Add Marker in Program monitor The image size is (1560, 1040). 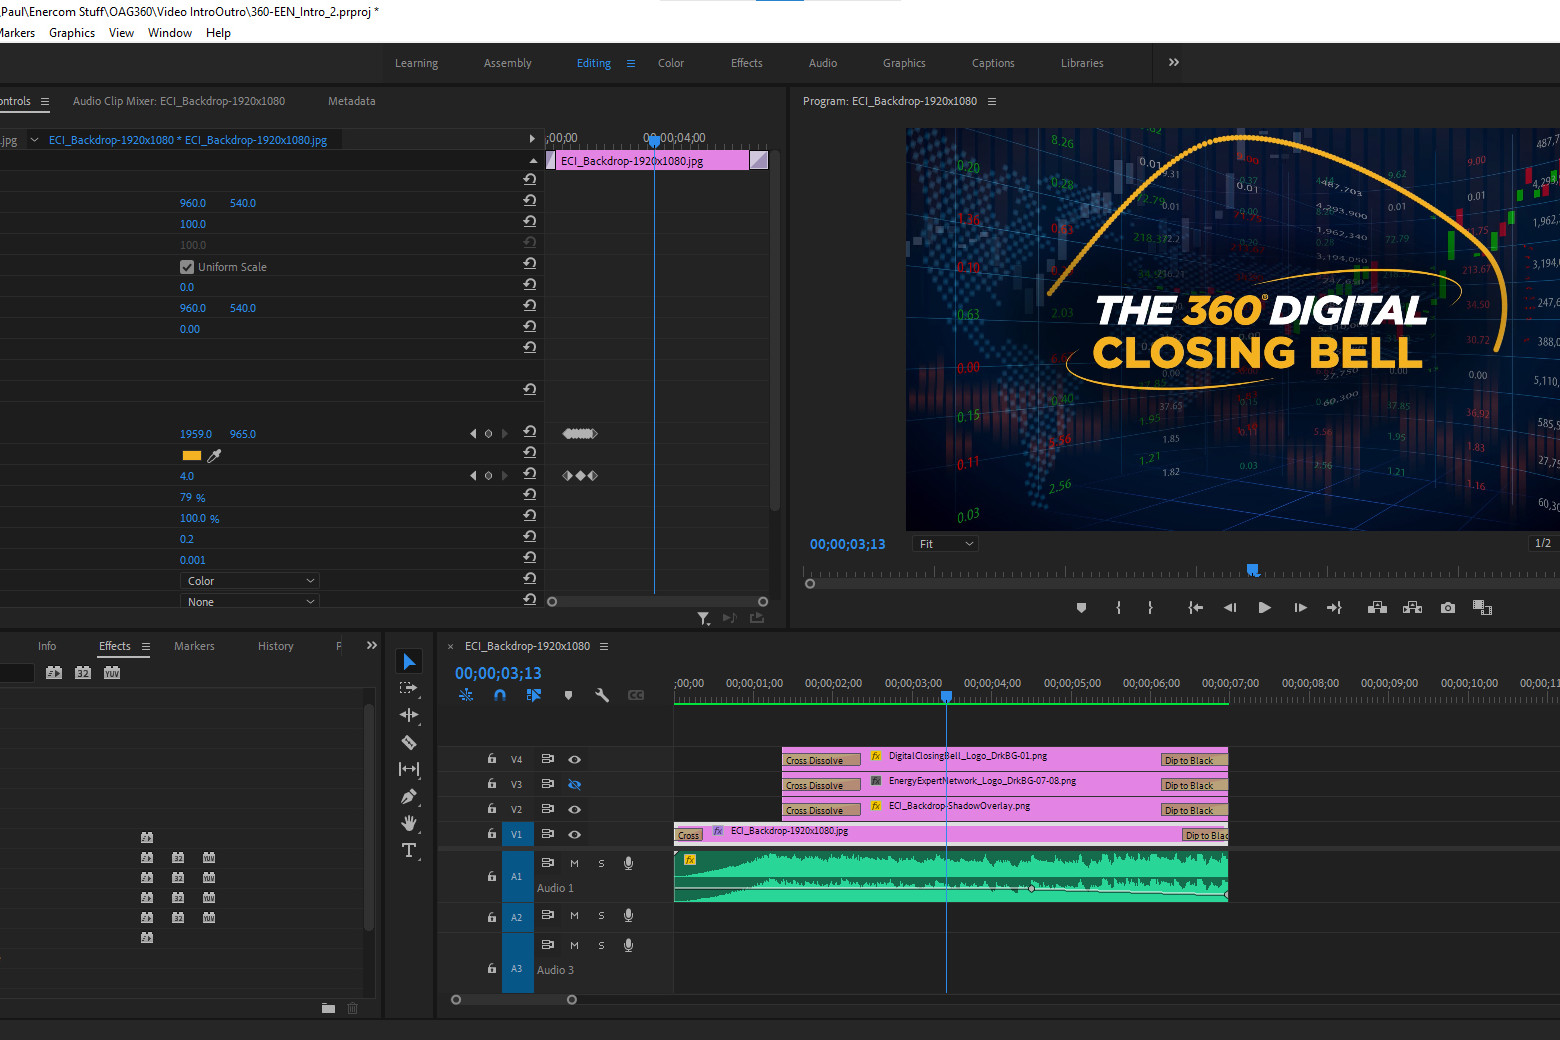coord(1081,608)
